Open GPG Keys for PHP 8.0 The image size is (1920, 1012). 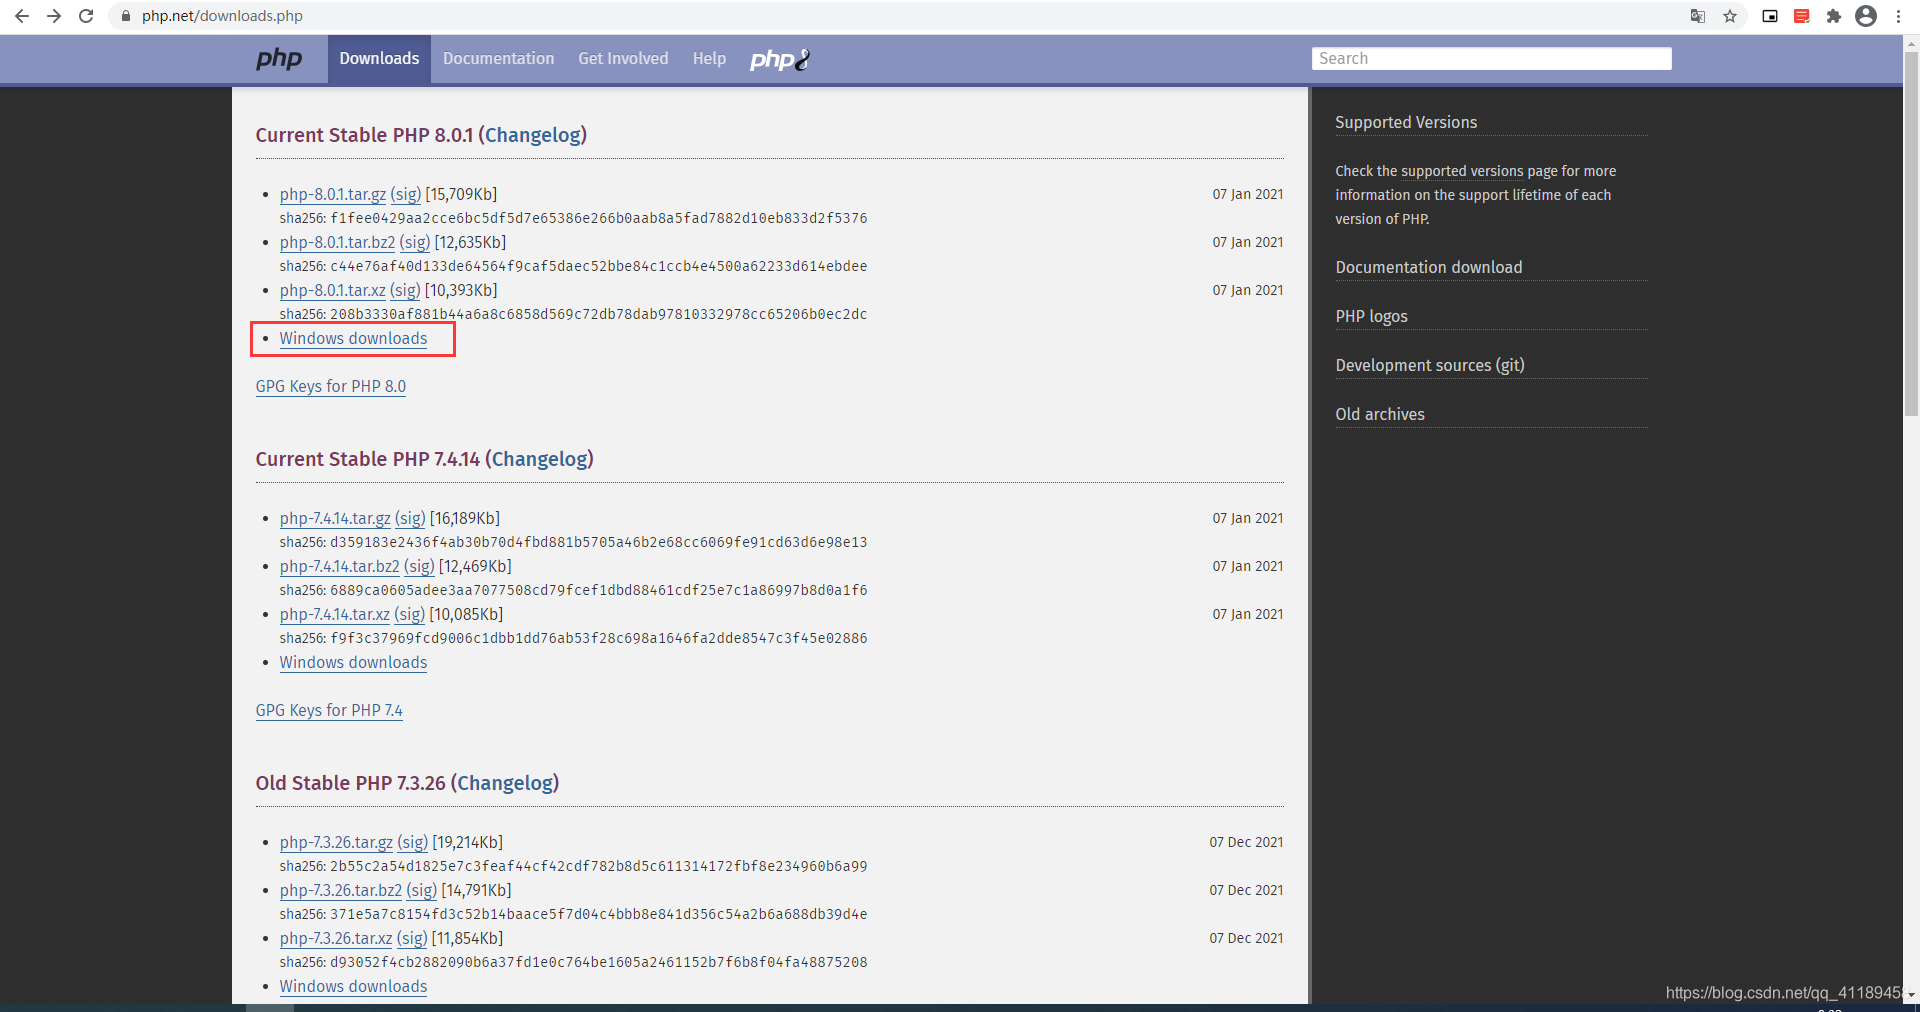(x=330, y=386)
